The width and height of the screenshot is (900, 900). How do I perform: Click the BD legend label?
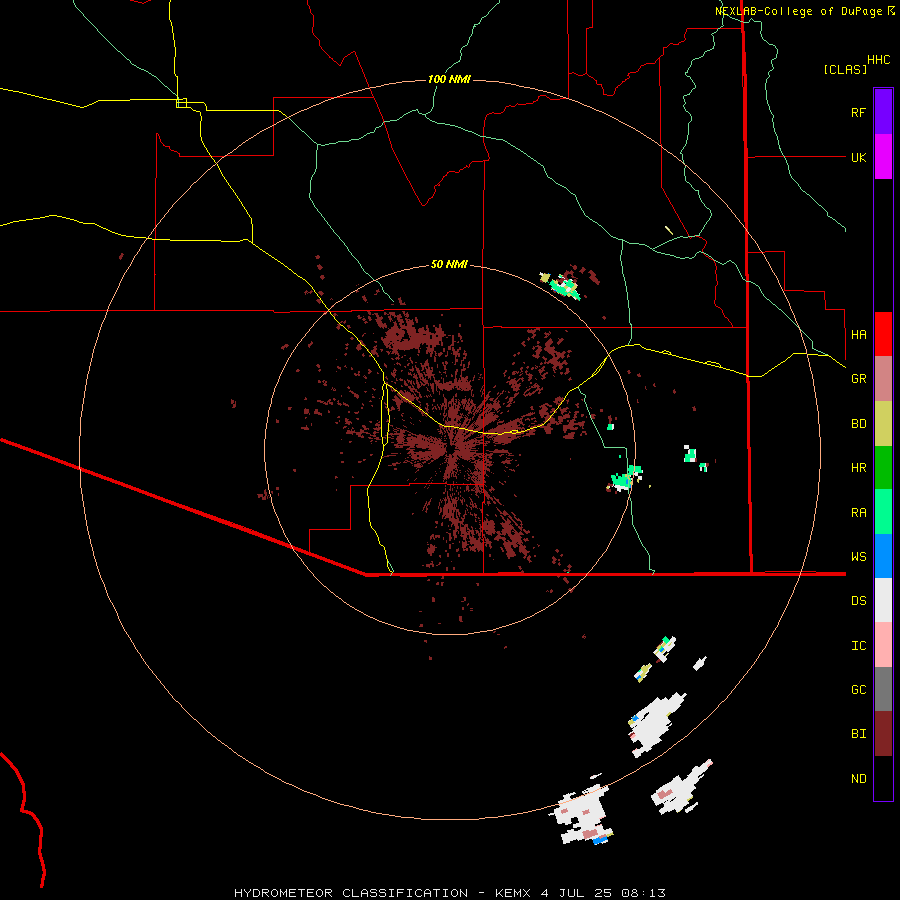[x=858, y=424]
